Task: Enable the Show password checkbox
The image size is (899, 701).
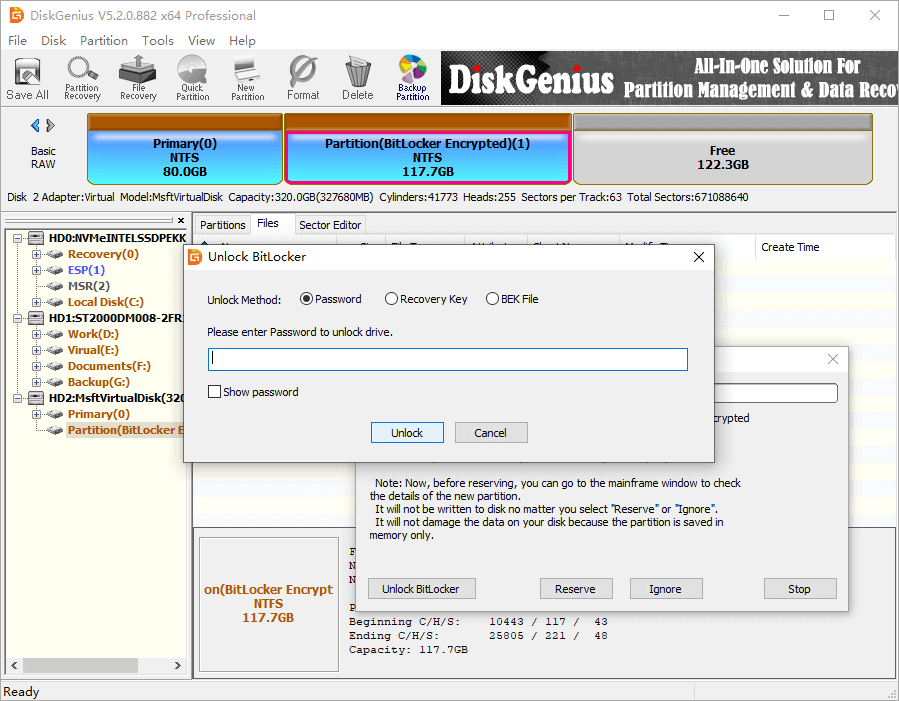Action: click(214, 392)
